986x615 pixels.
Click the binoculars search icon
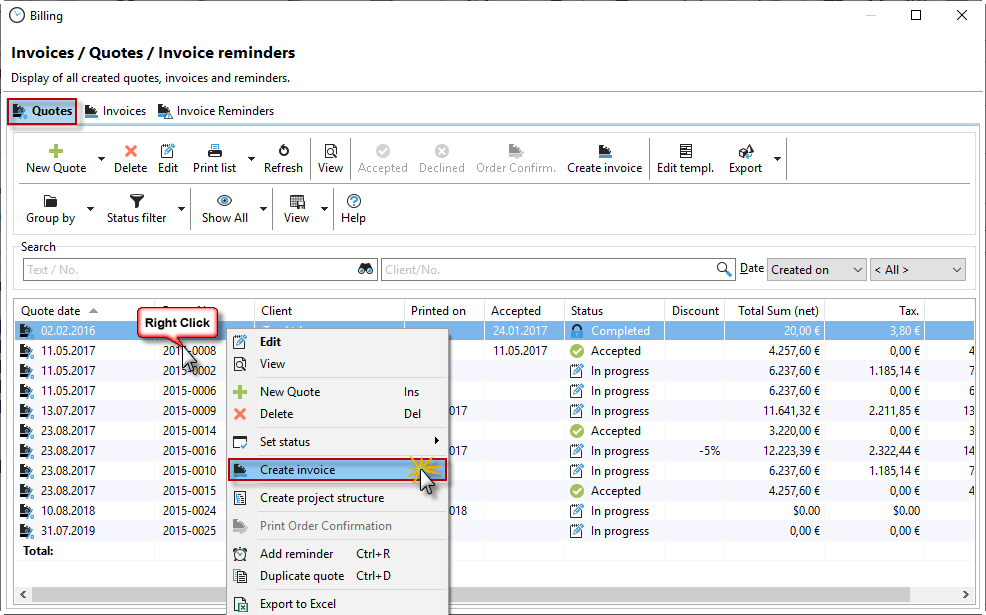(x=366, y=269)
